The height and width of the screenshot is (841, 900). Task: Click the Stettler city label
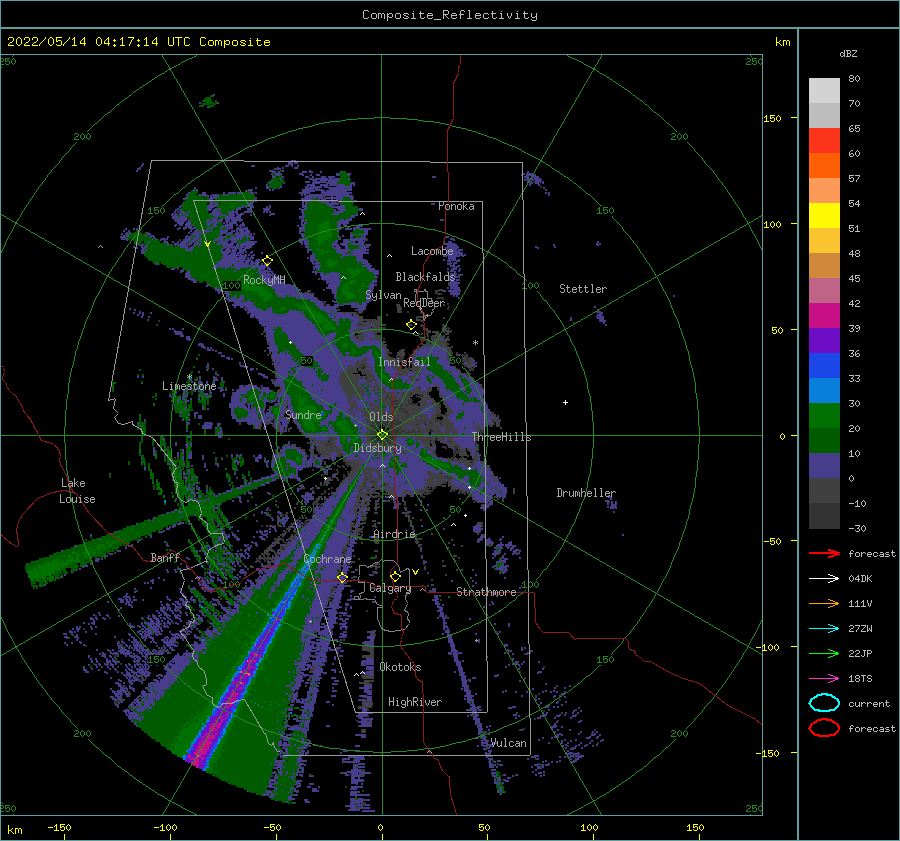(x=583, y=289)
